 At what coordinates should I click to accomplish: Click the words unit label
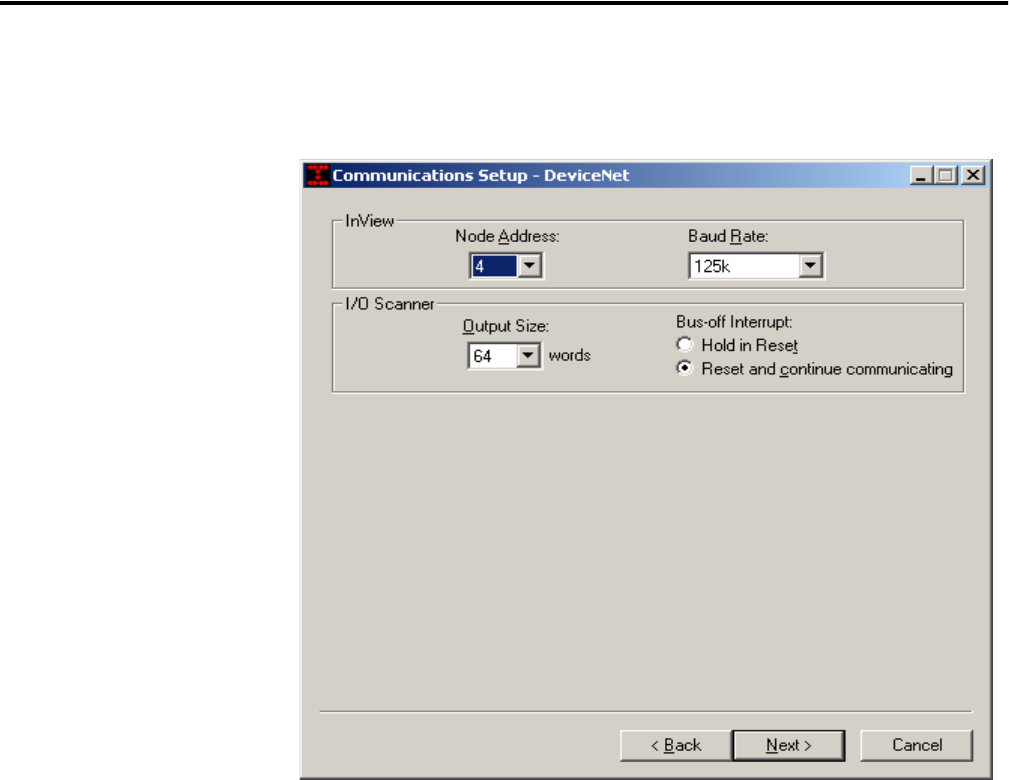point(569,355)
